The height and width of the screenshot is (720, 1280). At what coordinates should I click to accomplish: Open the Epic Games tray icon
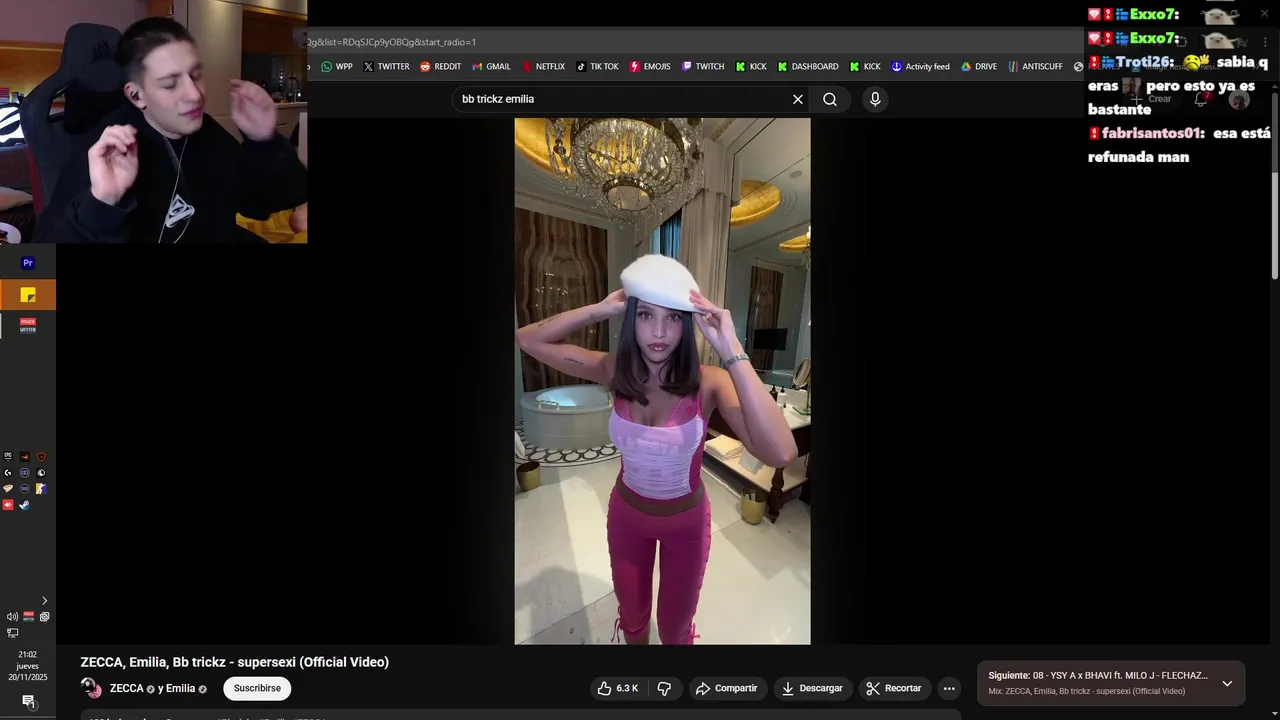tap(8, 457)
